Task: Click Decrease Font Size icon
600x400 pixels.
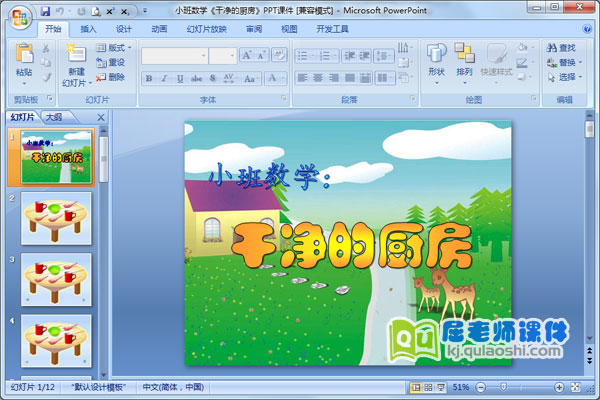Action: [262, 56]
